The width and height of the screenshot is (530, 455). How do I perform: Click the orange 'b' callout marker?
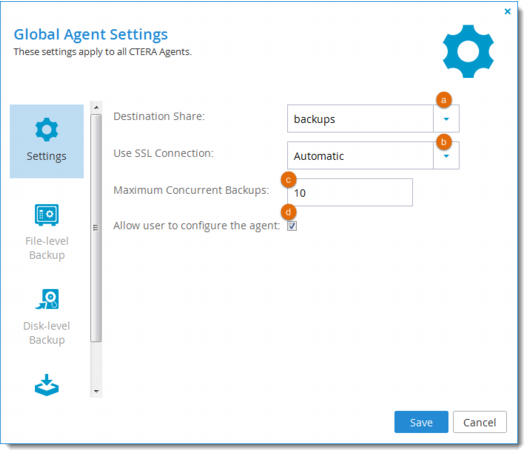pos(443,142)
